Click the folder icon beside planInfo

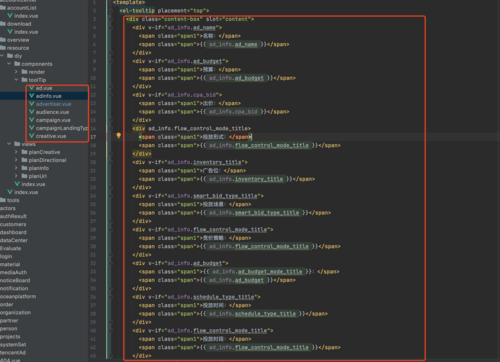24,168
